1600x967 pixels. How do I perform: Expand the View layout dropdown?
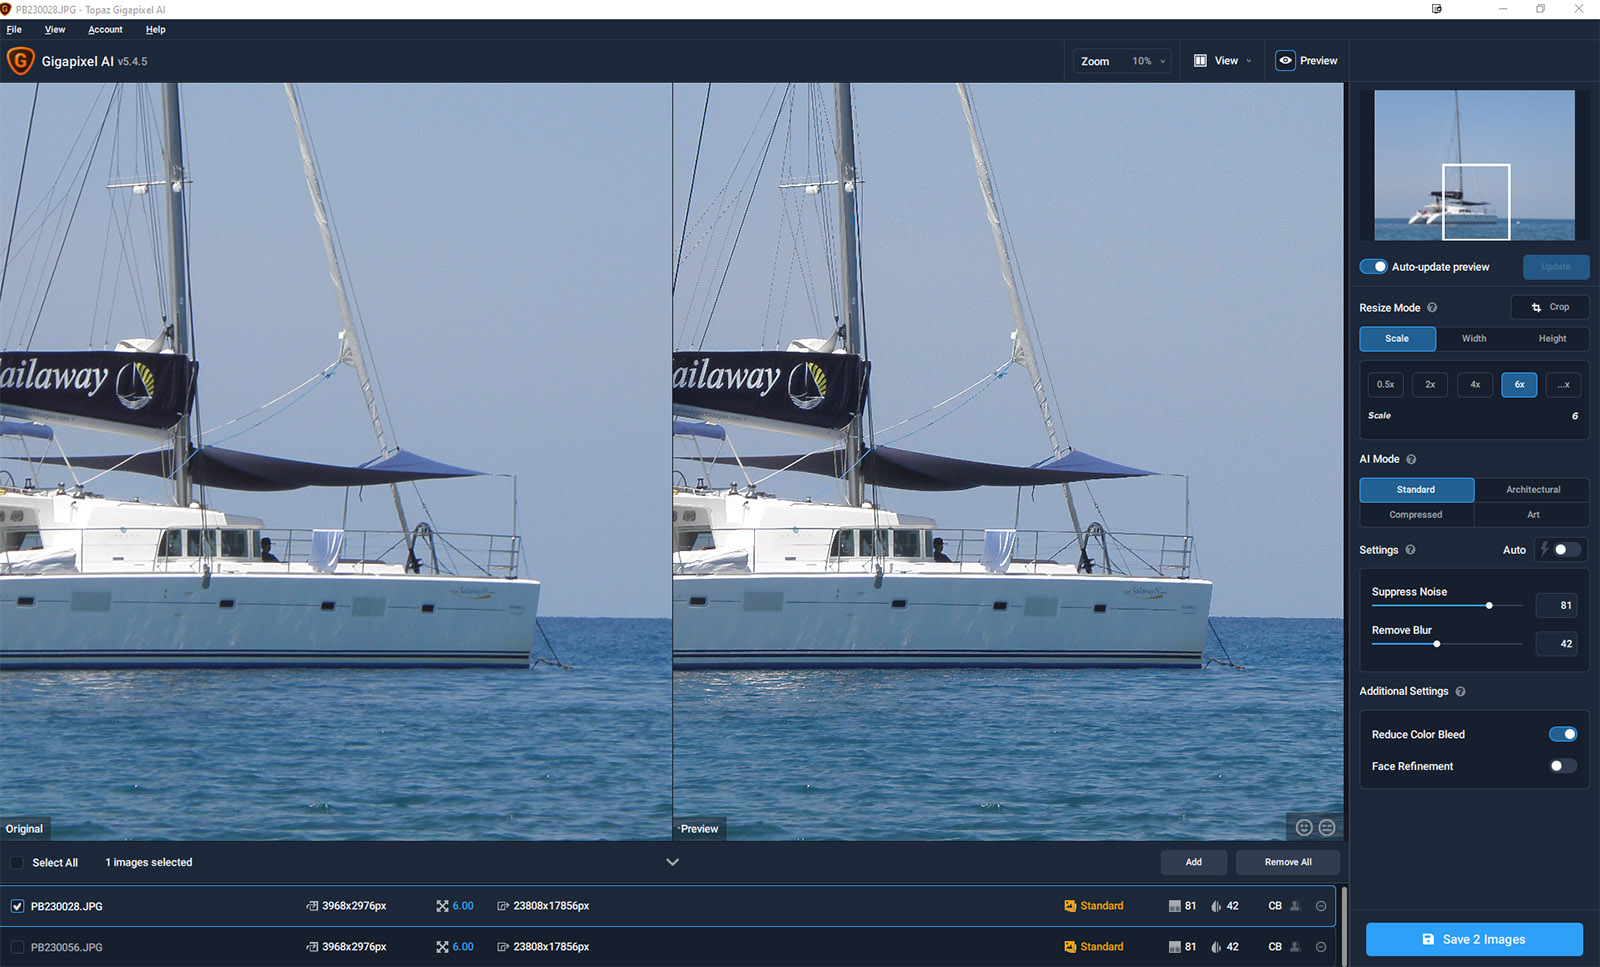pos(1223,61)
